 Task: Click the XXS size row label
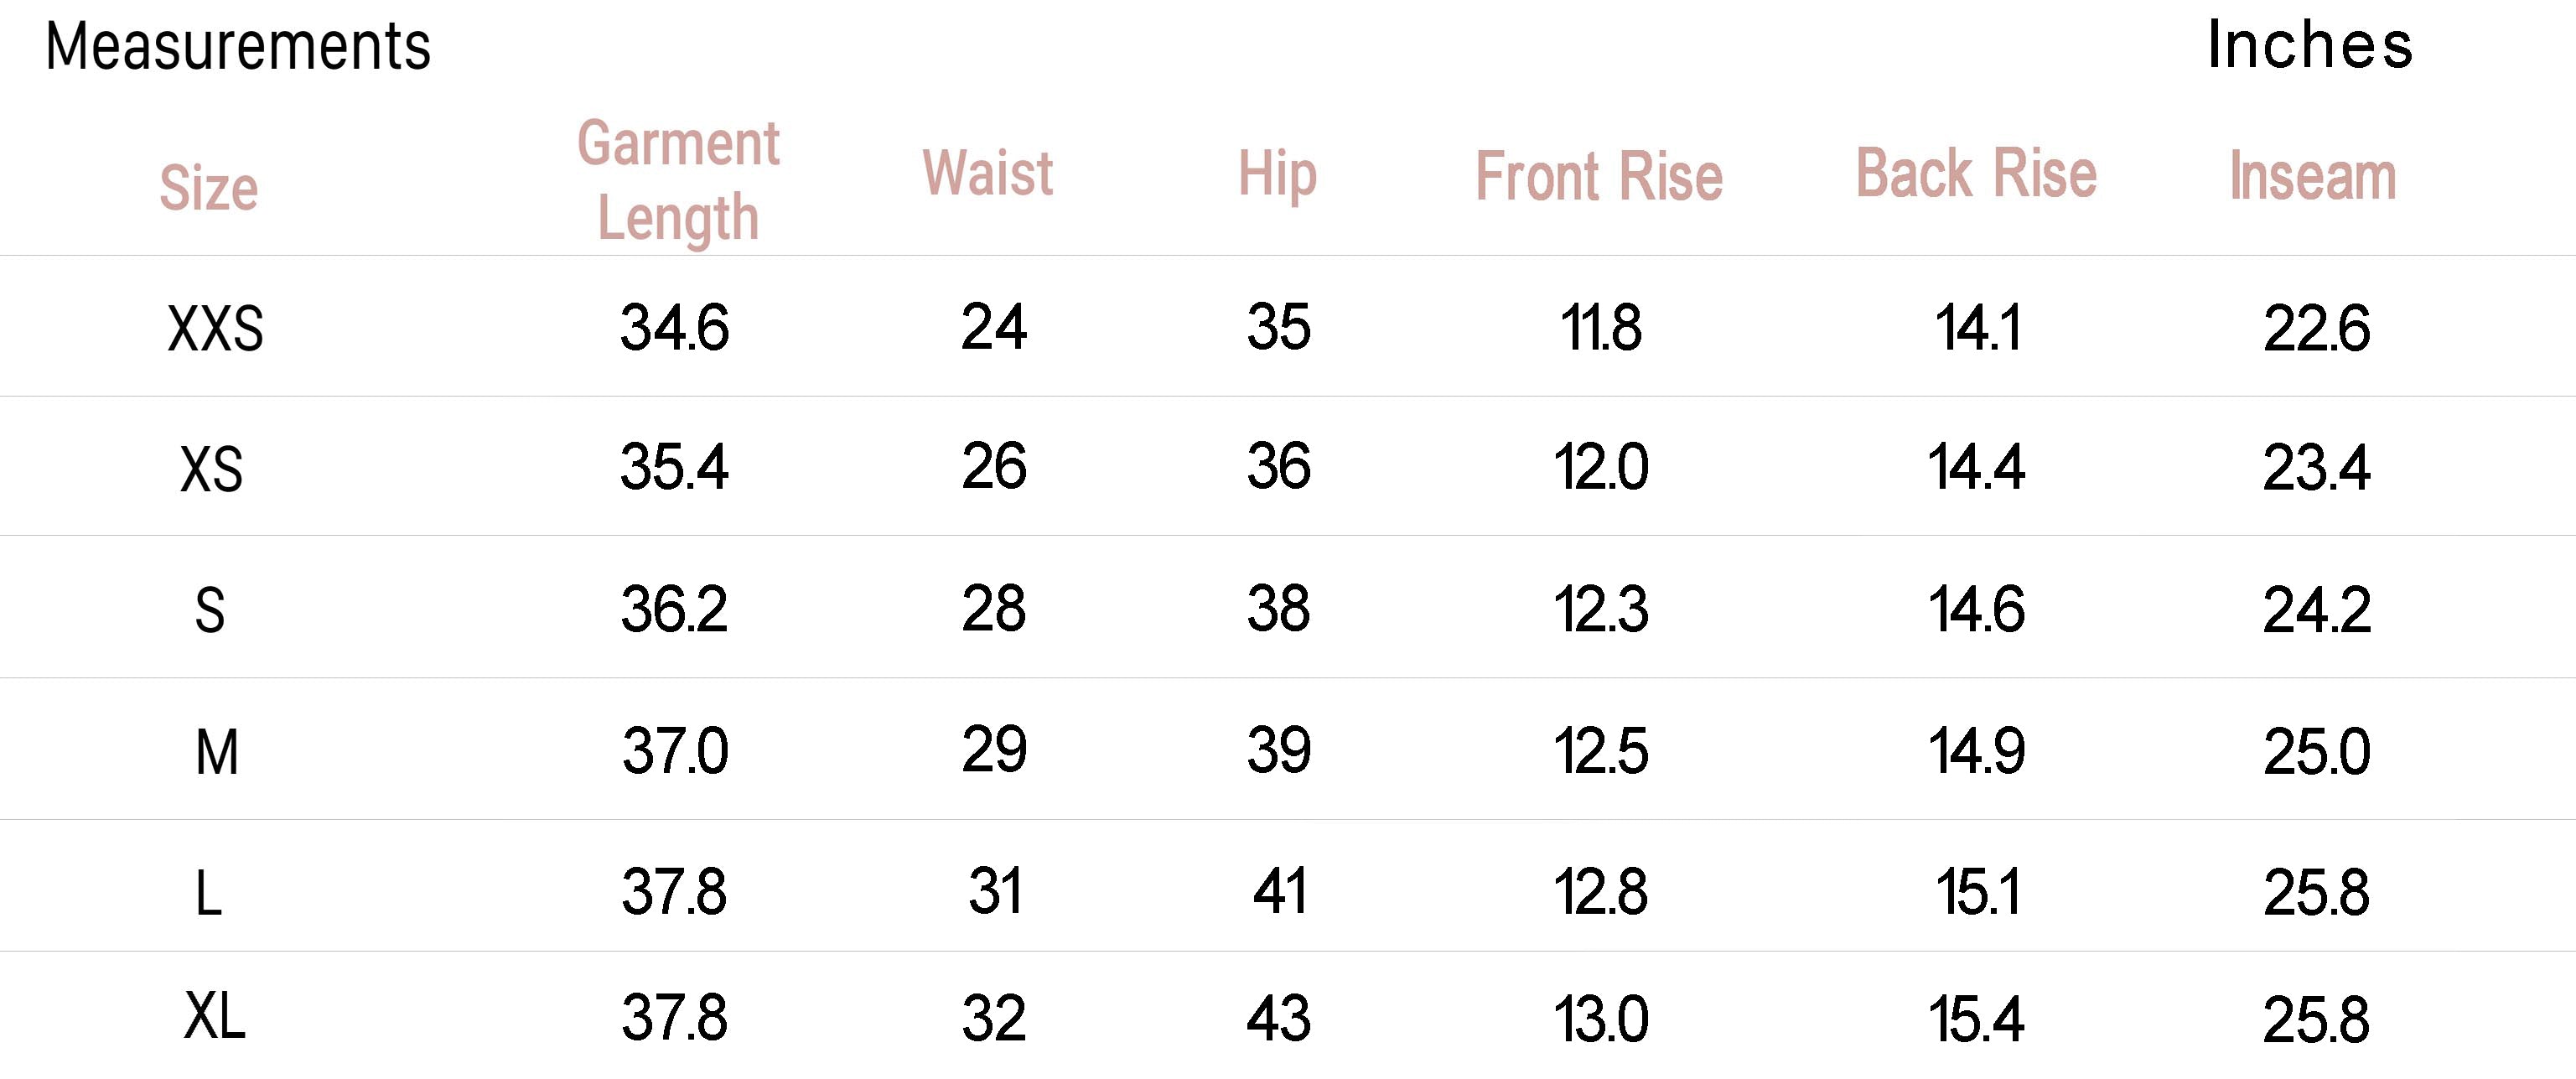click(215, 329)
